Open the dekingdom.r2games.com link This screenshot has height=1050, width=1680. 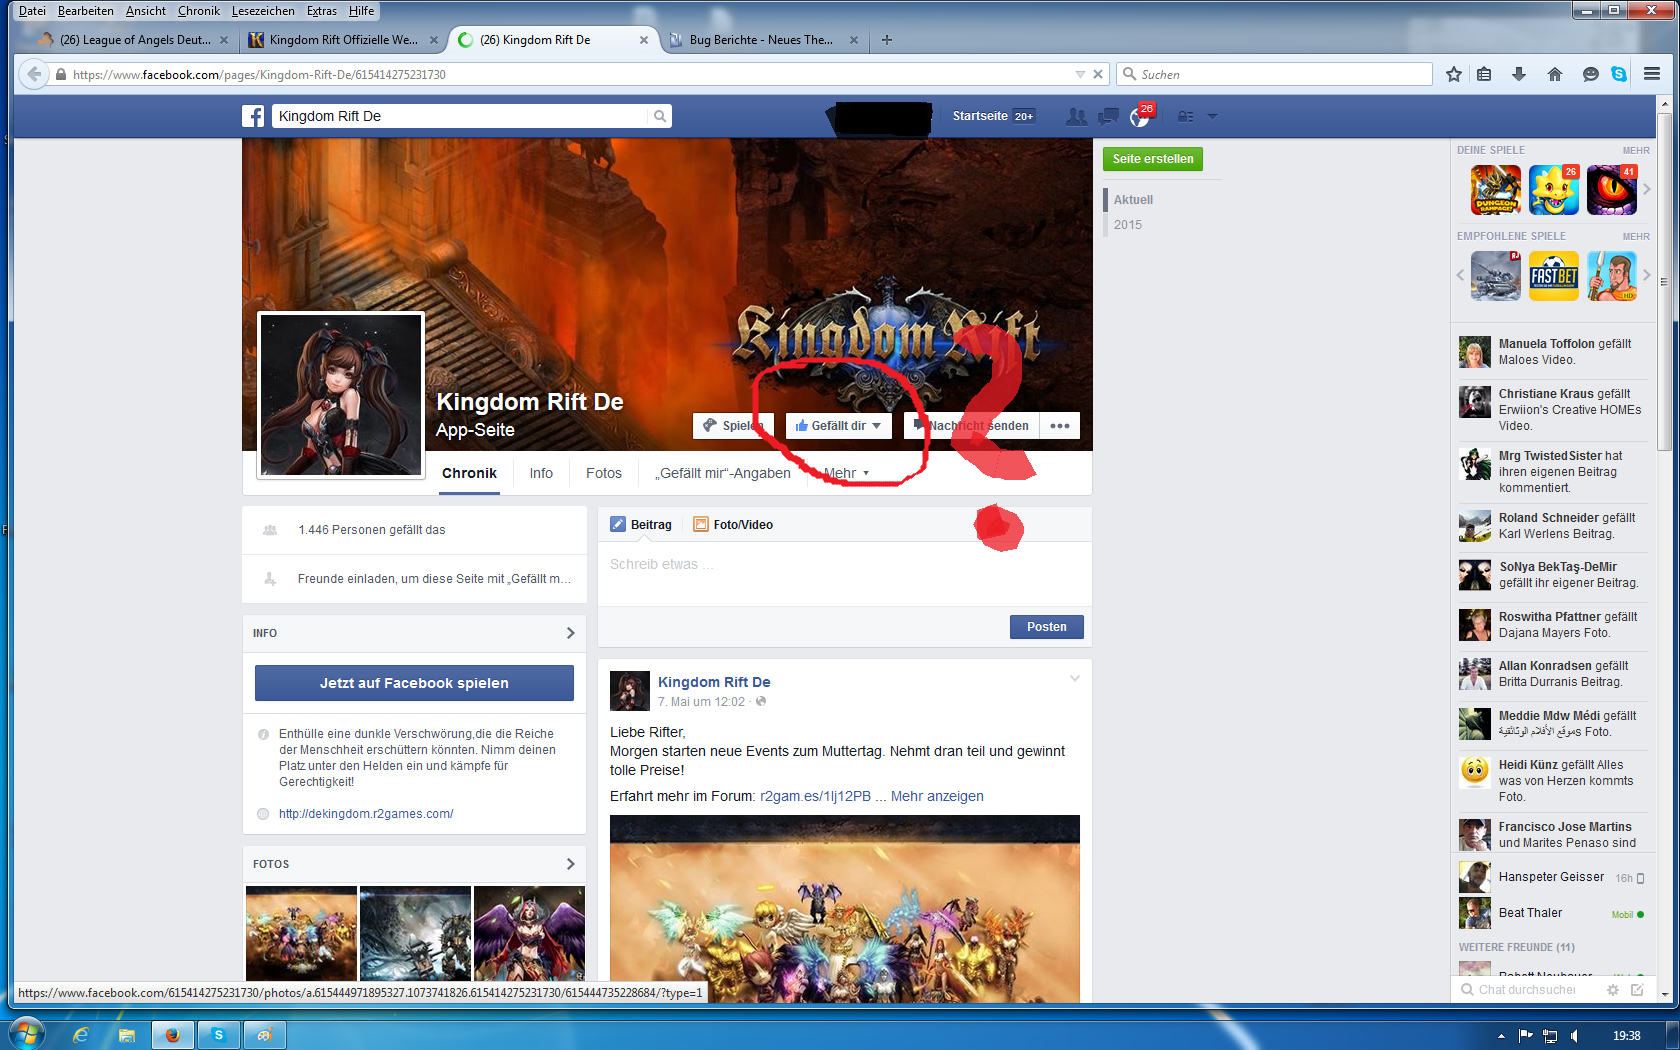[366, 814]
